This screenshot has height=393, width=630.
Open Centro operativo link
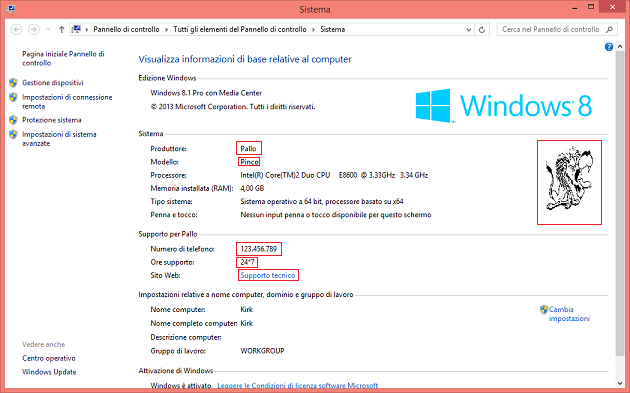(x=49, y=358)
